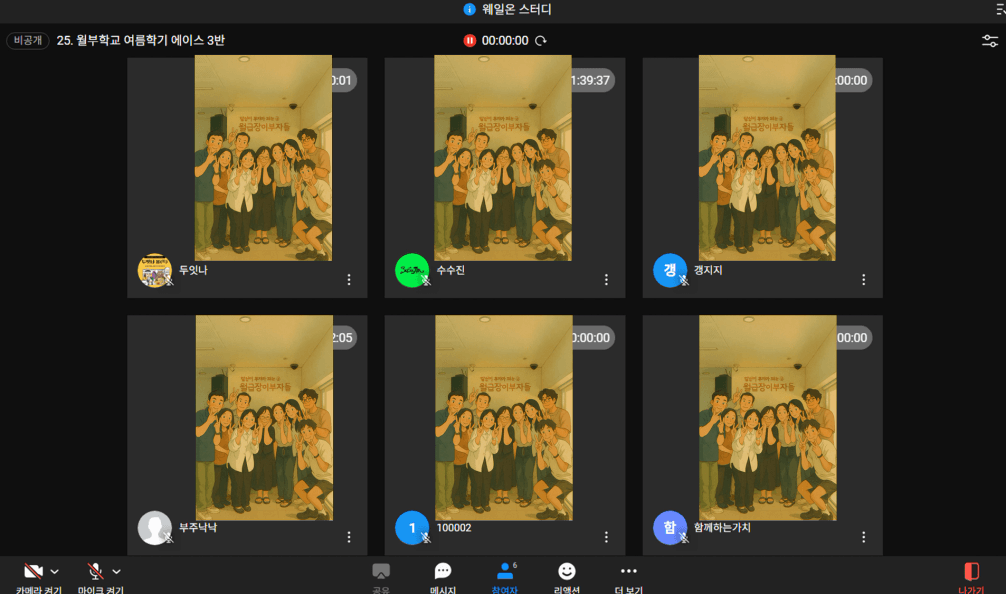
Task: Open the reactions emoji menu
Action: 567,571
